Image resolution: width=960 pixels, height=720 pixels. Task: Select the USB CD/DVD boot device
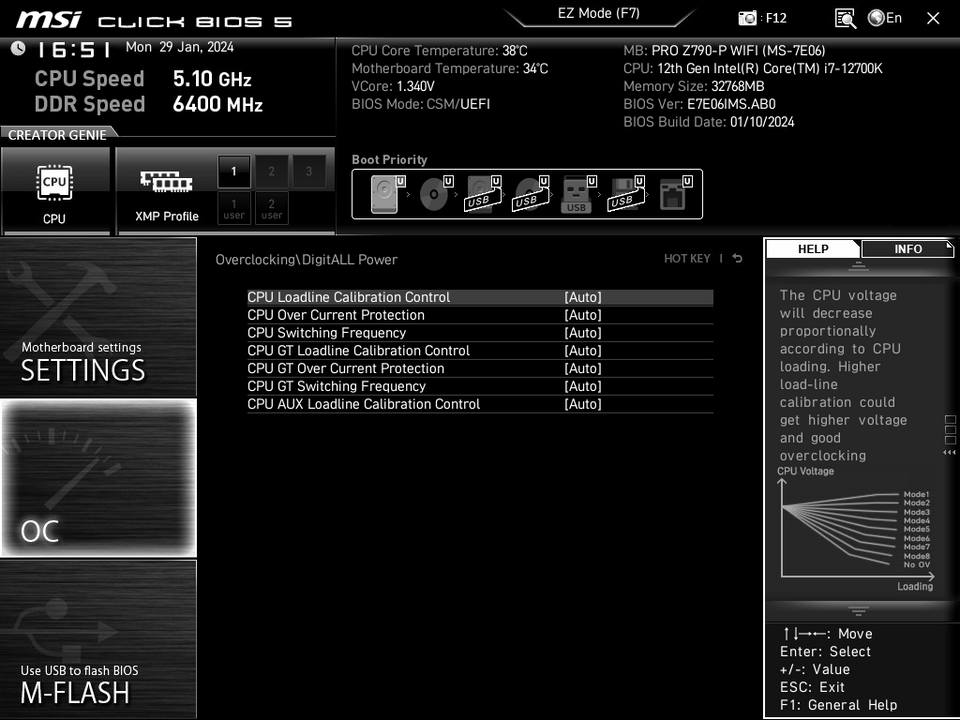[x=531, y=194]
